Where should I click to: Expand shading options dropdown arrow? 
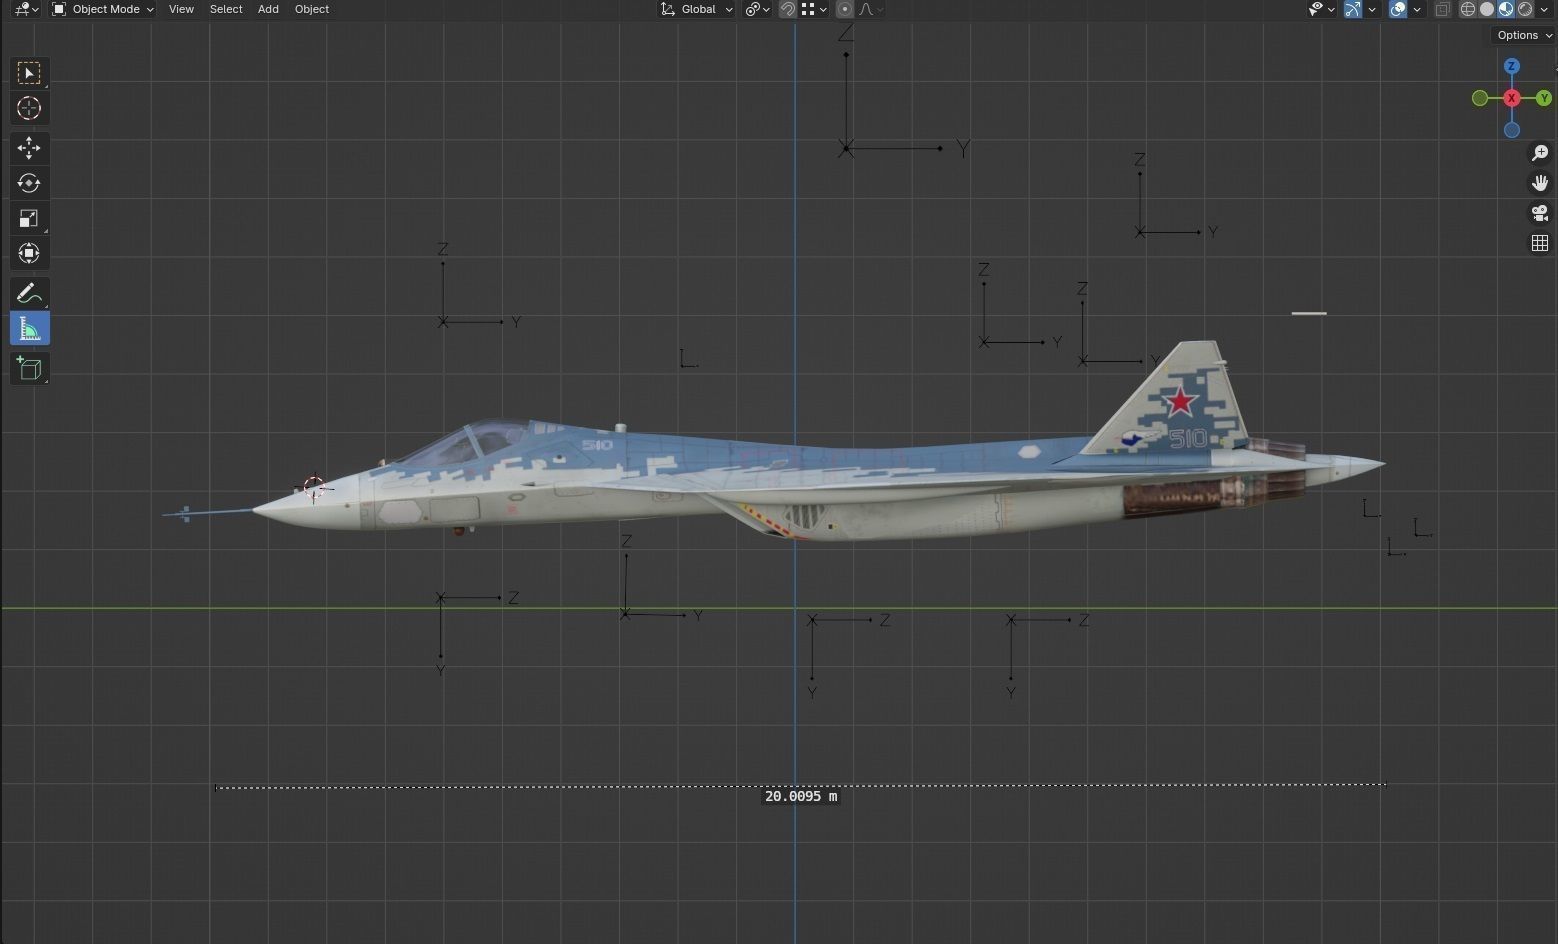[1544, 9]
